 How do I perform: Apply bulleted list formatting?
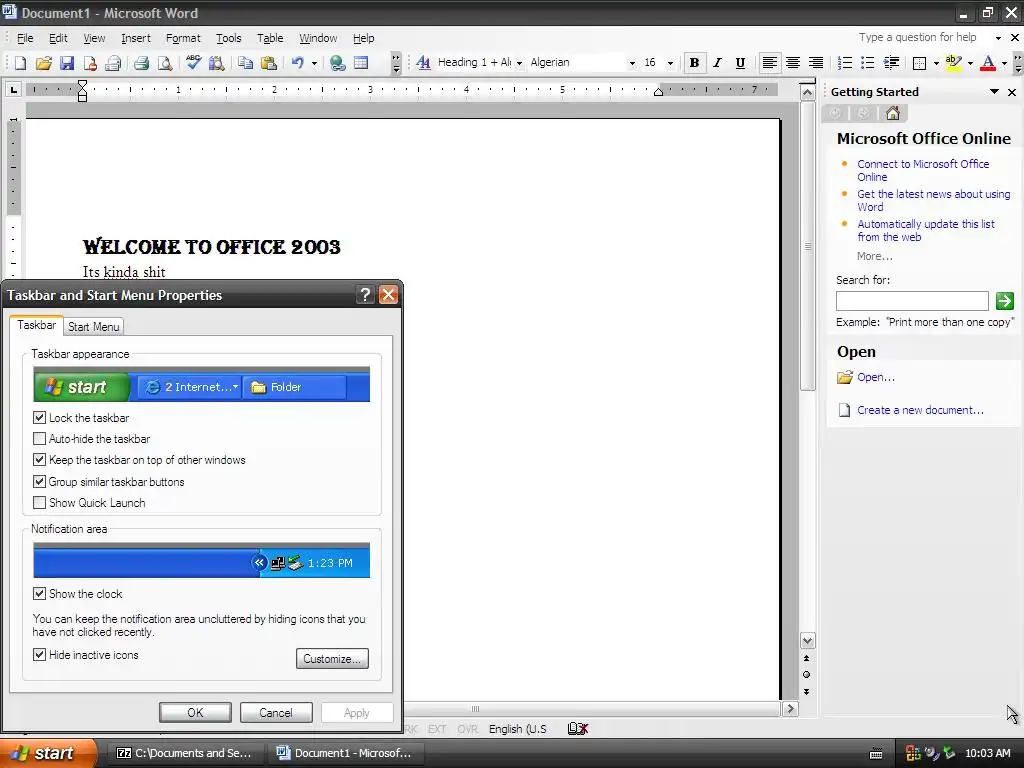tap(867, 63)
